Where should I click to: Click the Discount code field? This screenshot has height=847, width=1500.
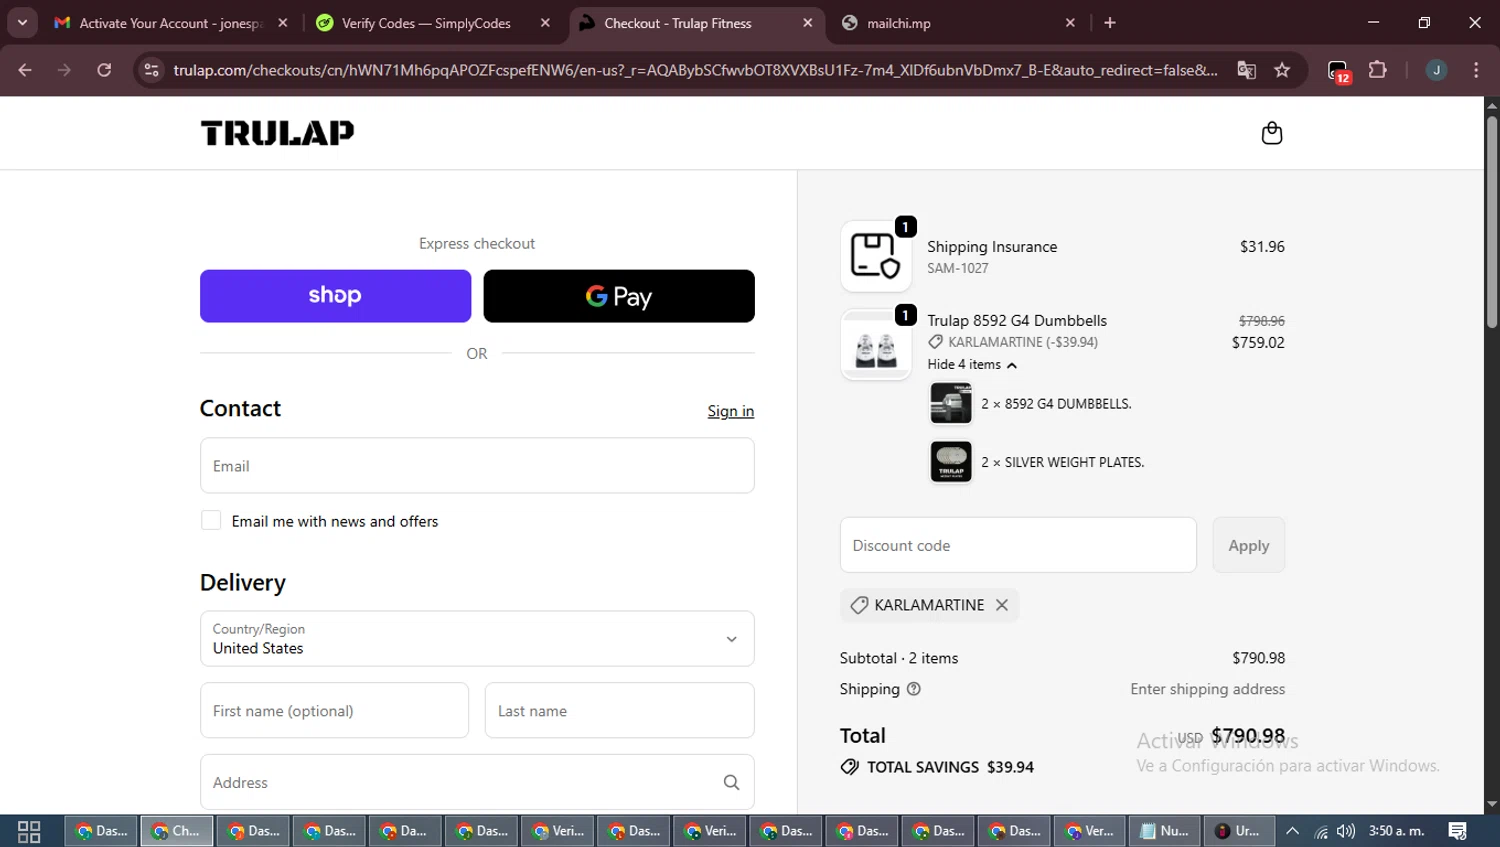pyautogui.click(x=1018, y=545)
